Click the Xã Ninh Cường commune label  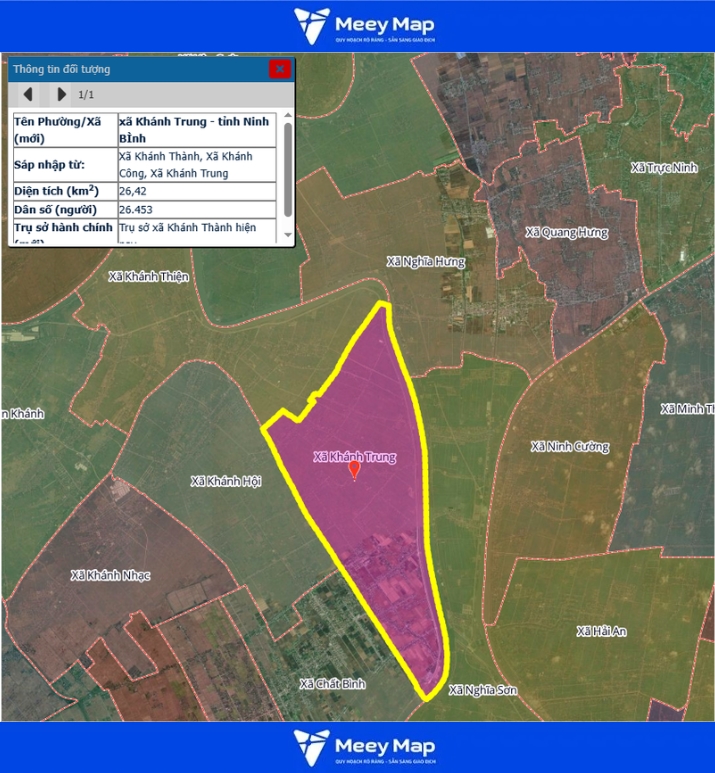click(570, 446)
